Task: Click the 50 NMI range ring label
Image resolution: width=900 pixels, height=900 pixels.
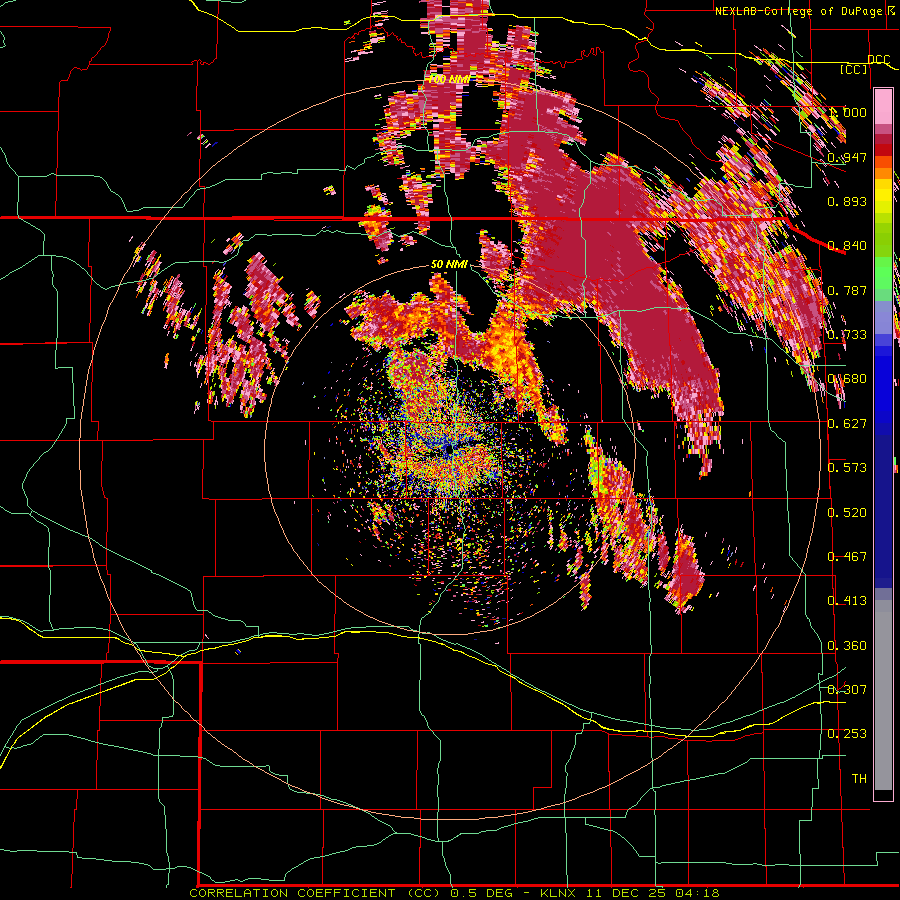Action: point(449,264)
